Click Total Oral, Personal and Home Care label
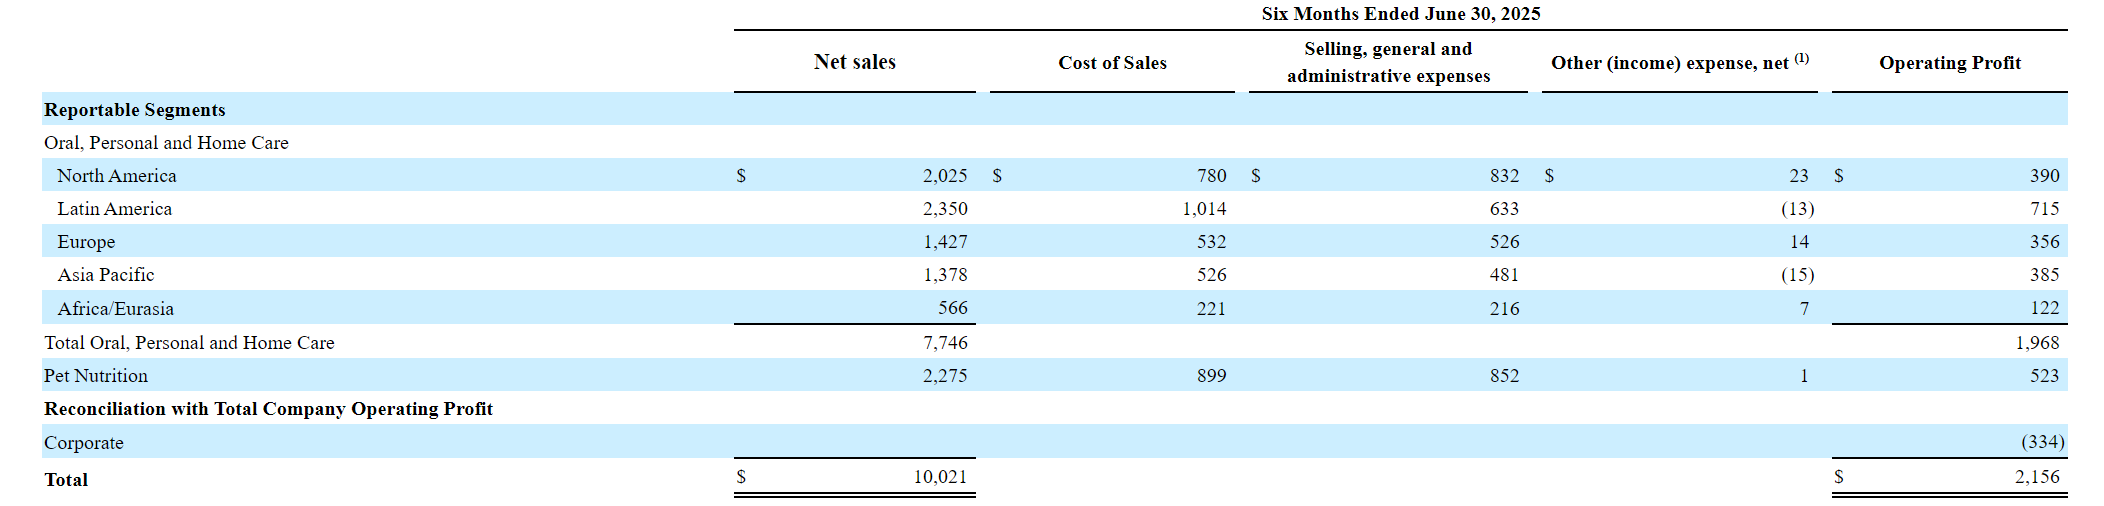 tap(189, 343)
